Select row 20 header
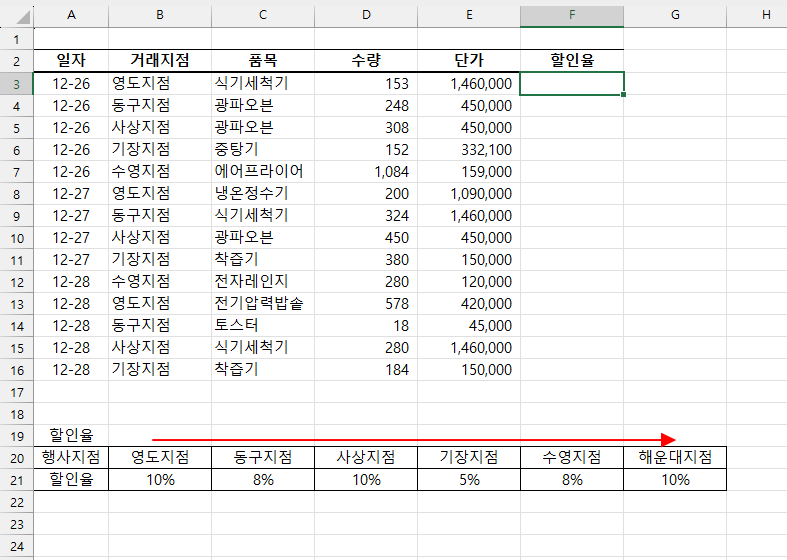787x560 pixels. coord(17,458)
